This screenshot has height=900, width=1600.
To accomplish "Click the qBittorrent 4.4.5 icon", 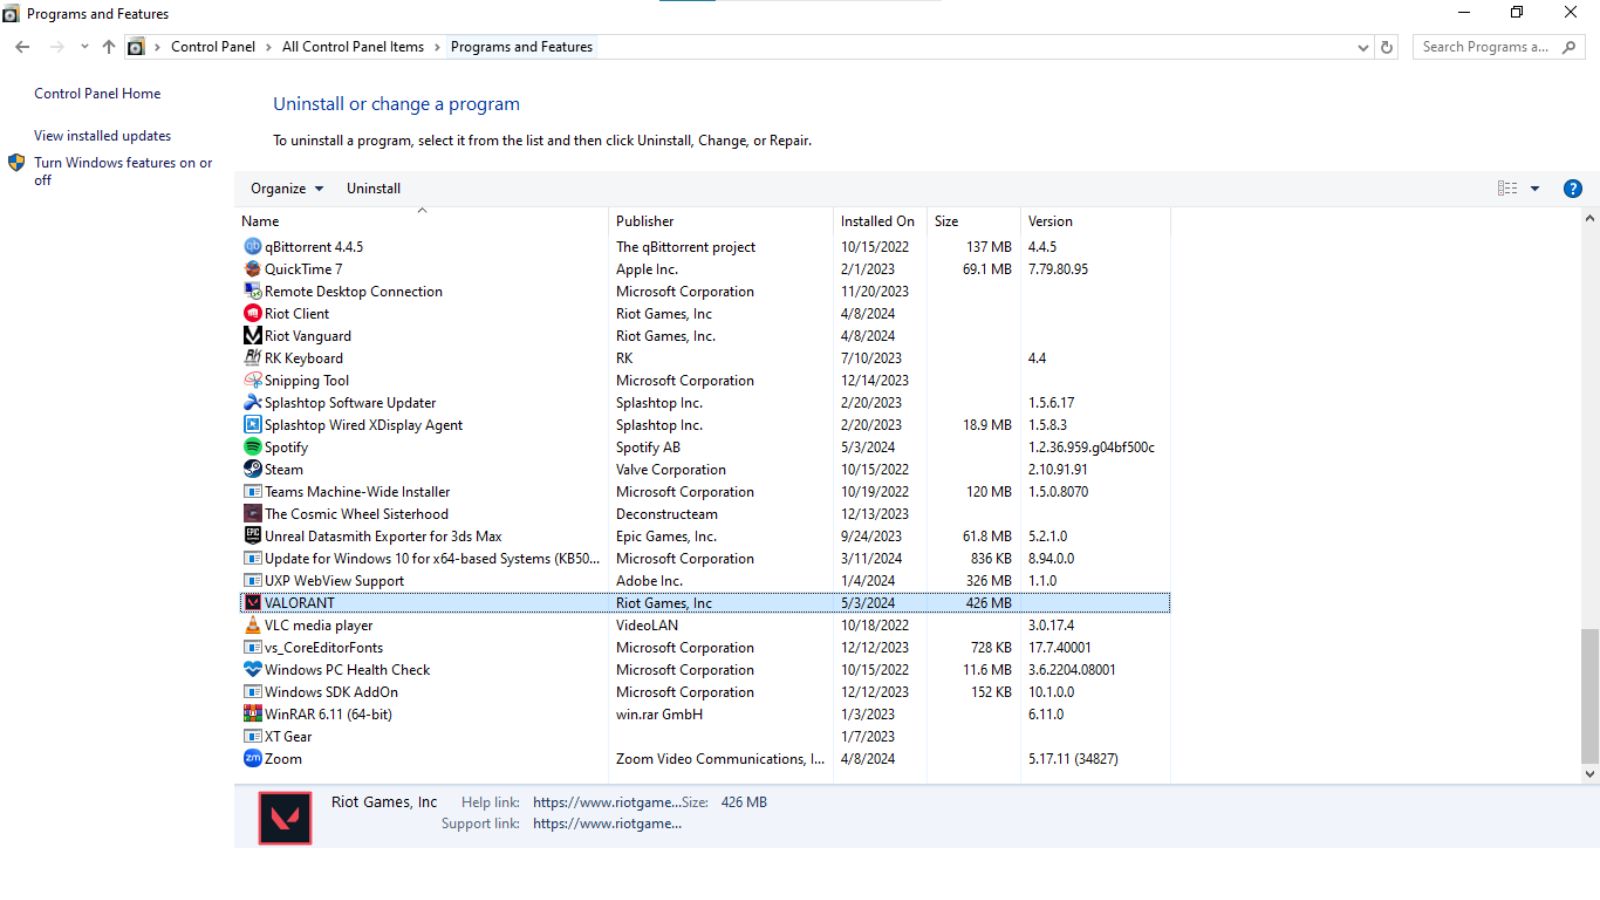I will (252, 247).
